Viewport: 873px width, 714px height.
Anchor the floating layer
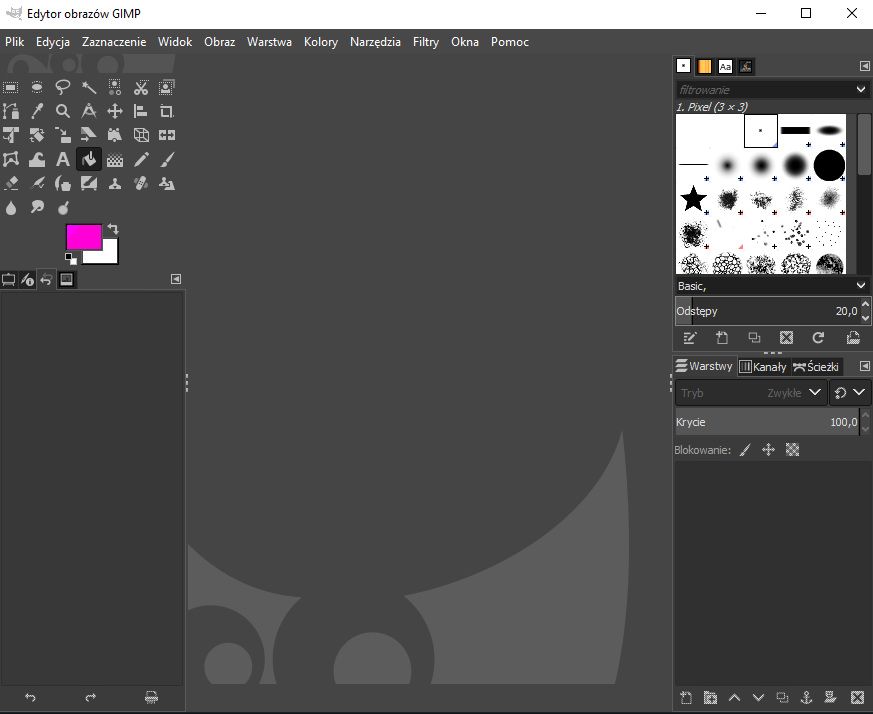[x=806, y=697]
